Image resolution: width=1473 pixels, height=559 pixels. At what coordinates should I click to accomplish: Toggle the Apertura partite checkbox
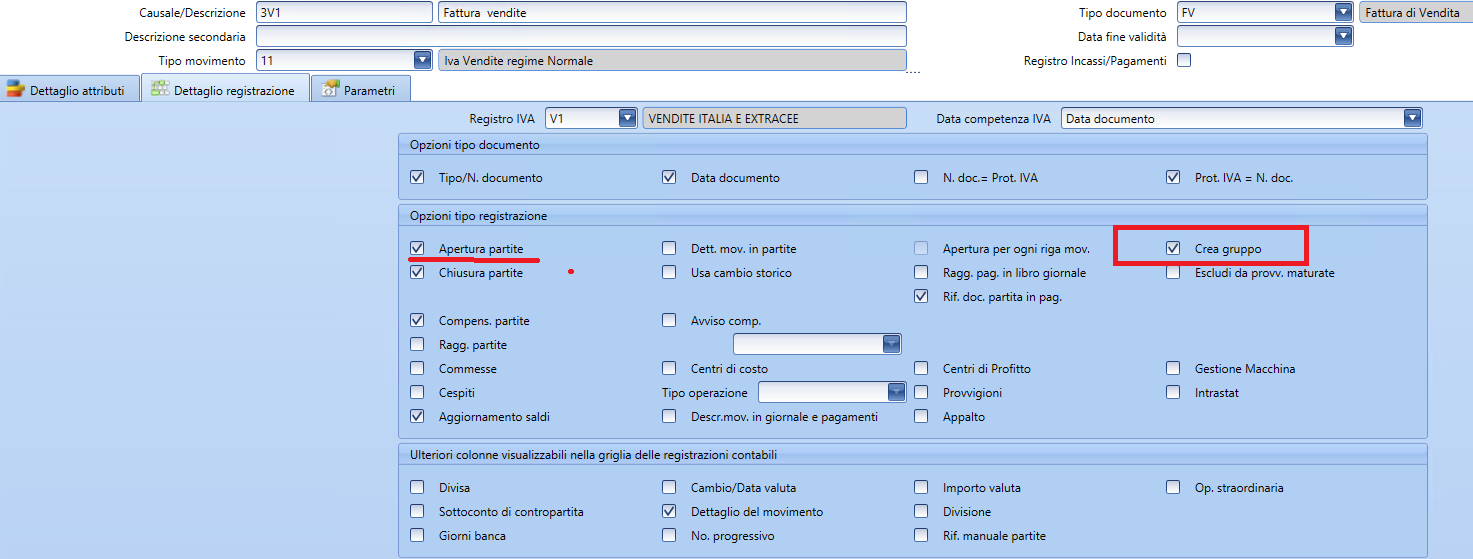click(x=417, y=249)
